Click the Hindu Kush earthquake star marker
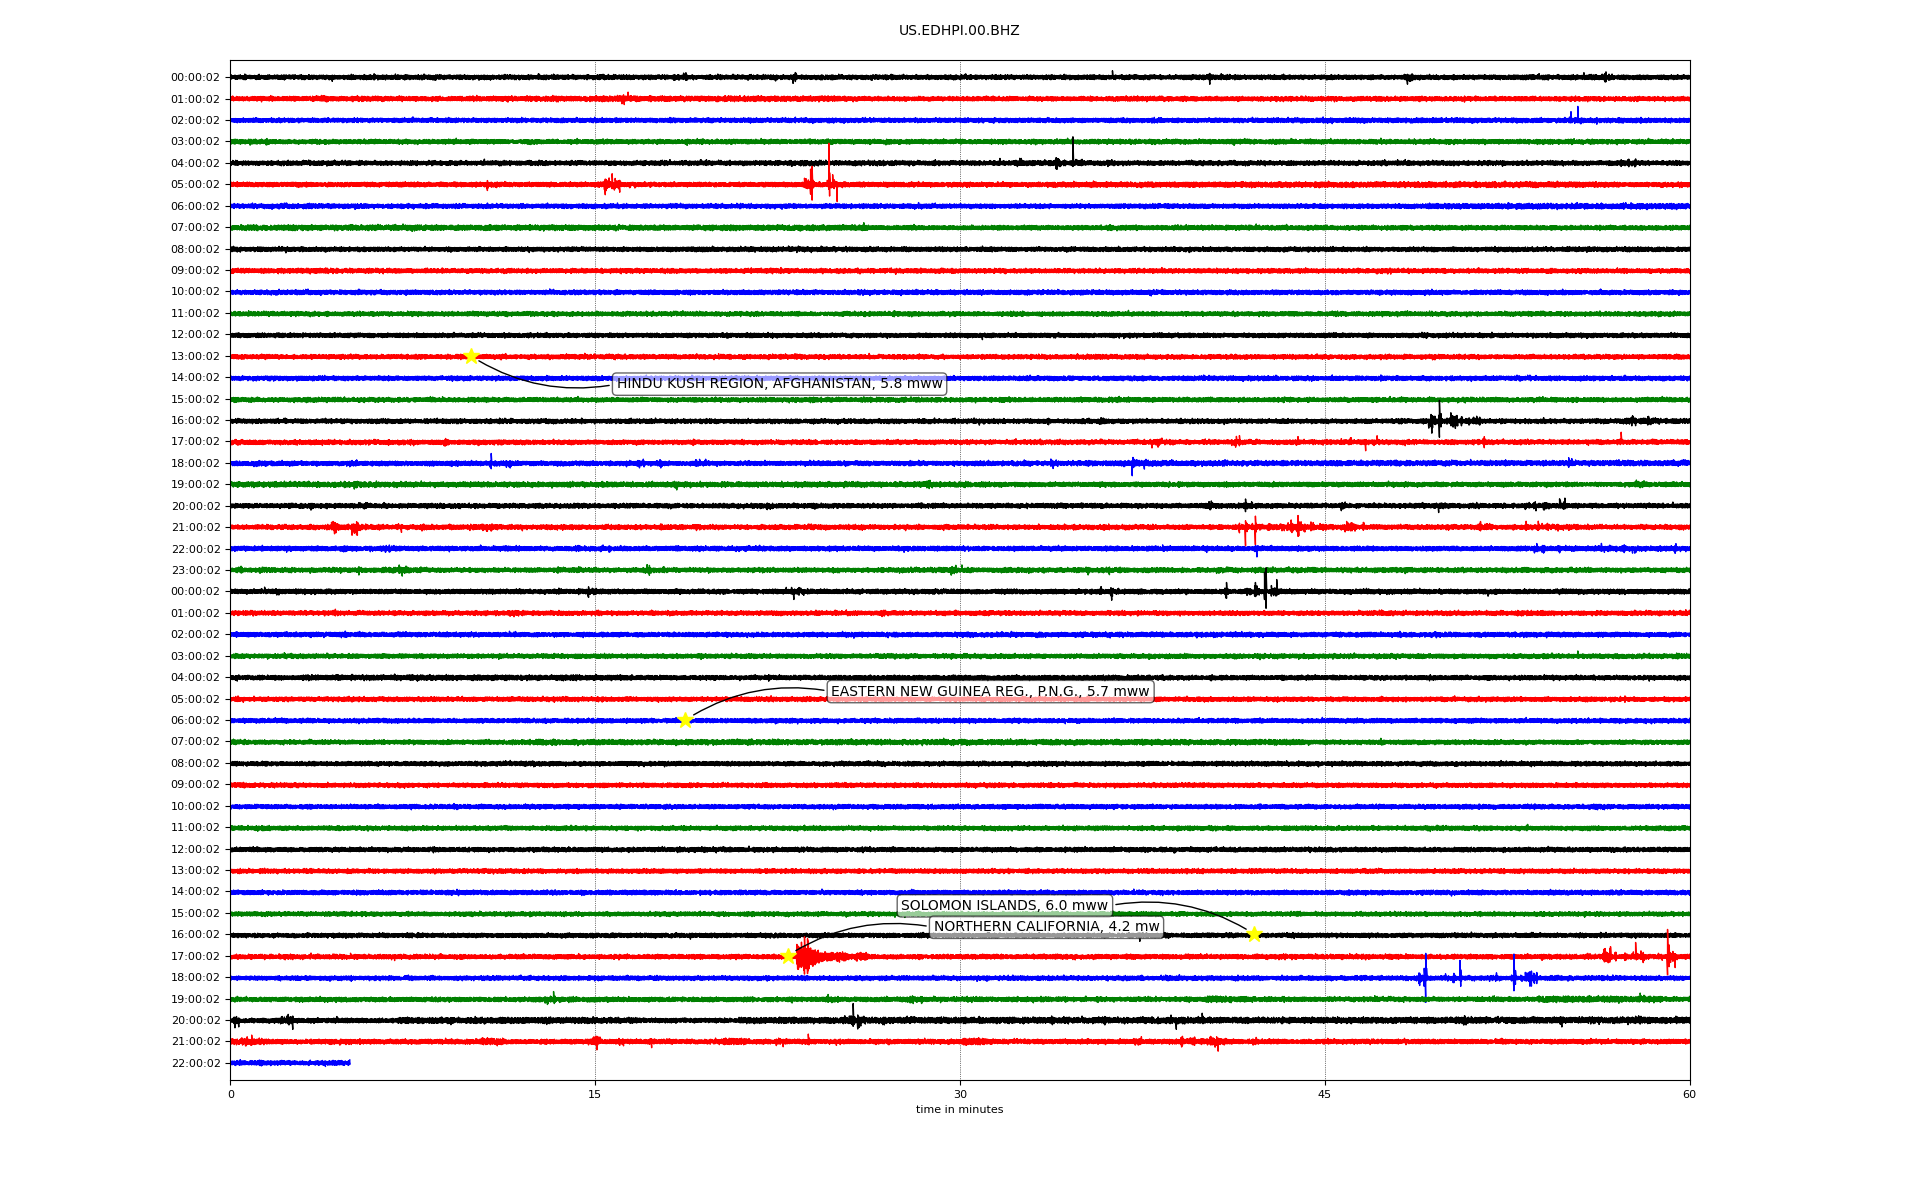This screenshot has width=1920, height=1200. pos(471,356)
